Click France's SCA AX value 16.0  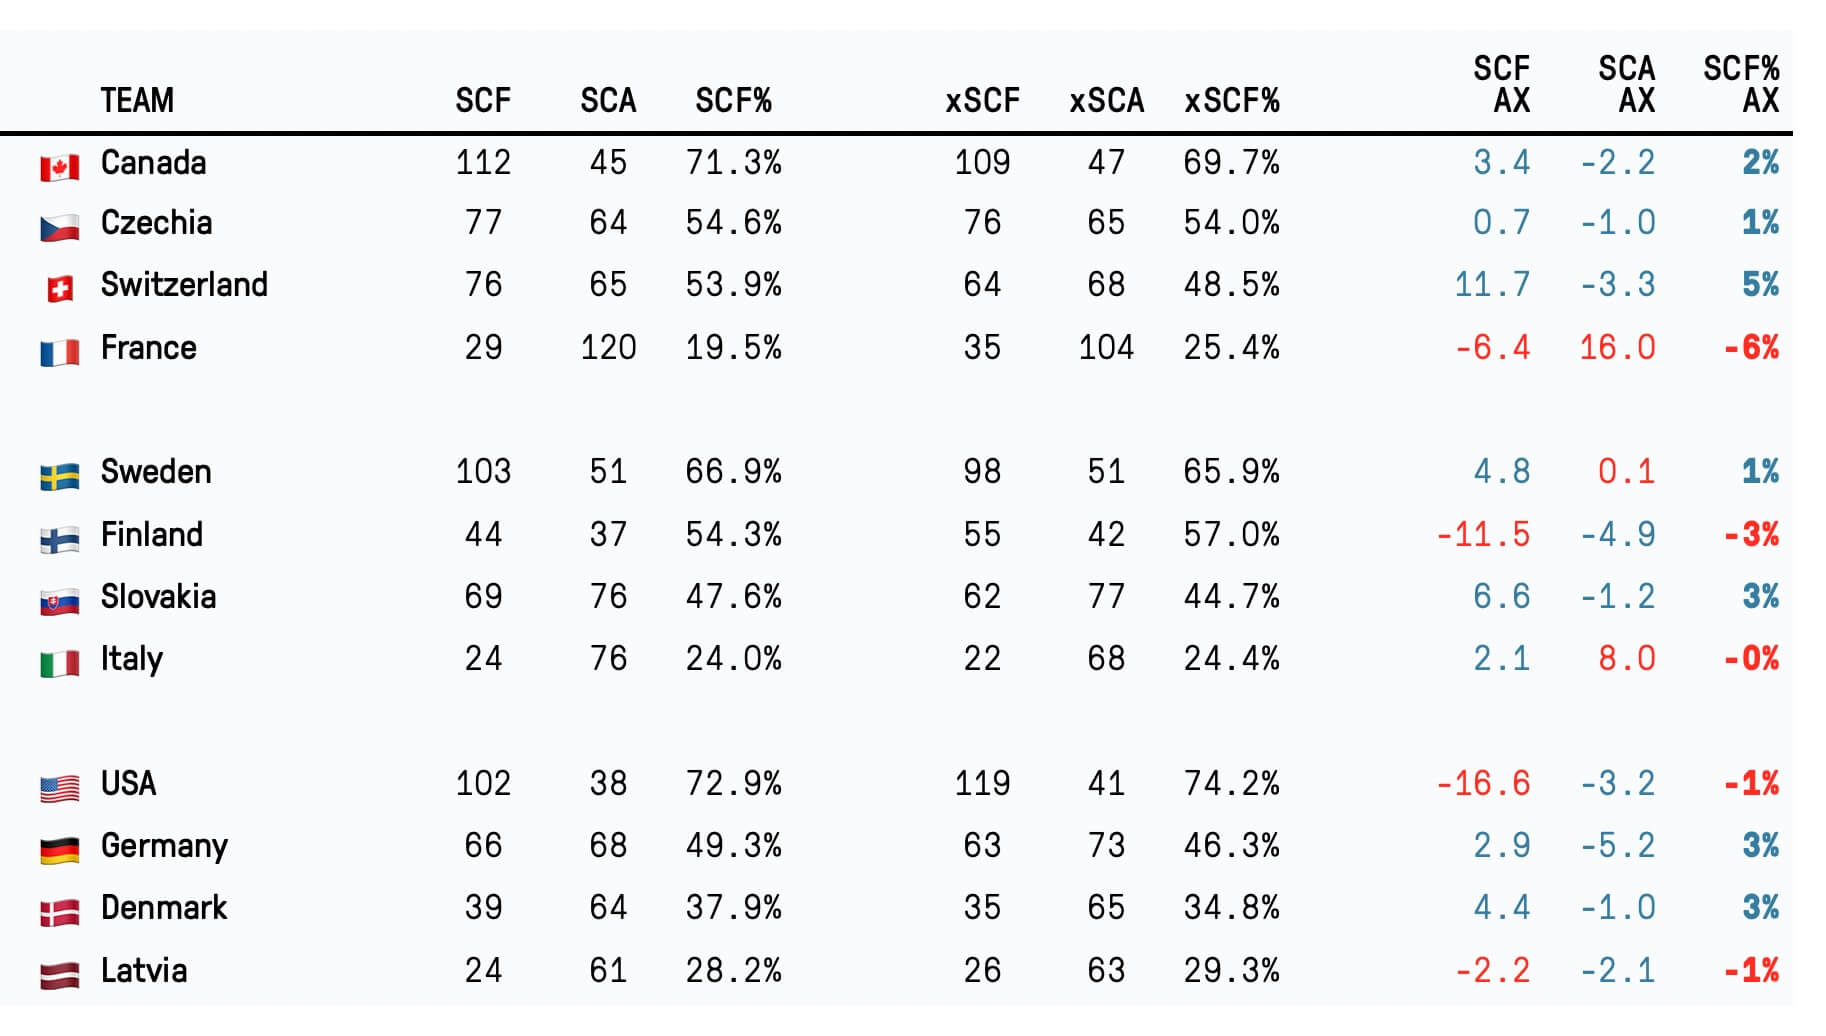click(1617, 348)
